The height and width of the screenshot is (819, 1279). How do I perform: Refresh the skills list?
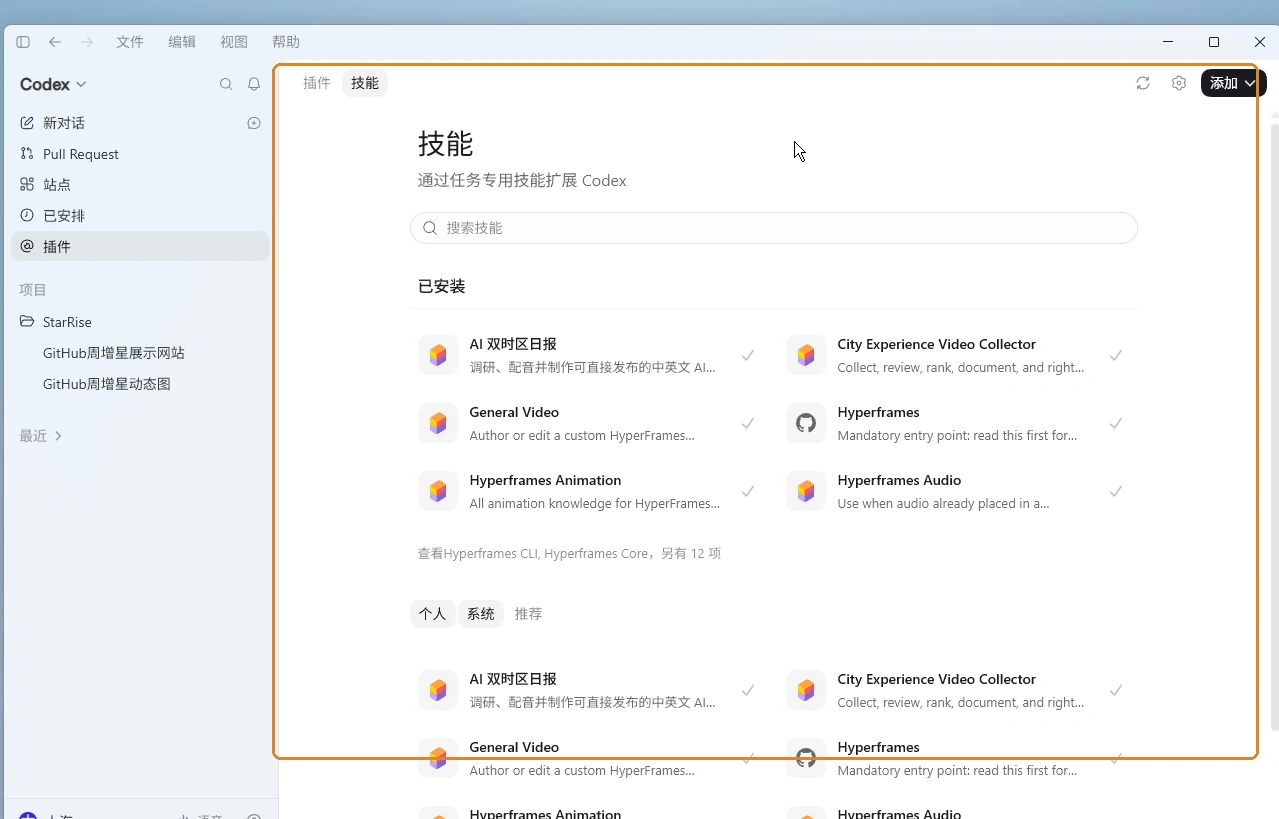(1143, 83)
